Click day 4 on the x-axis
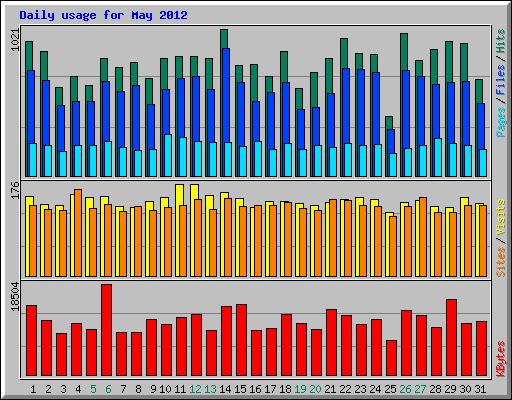 click(78, 389)
